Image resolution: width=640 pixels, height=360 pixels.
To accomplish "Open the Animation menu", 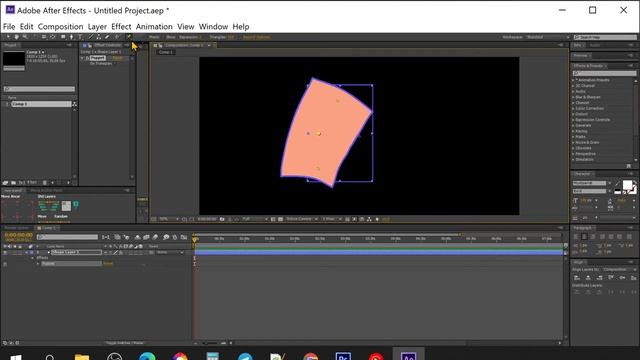I will click(x=154, y=27).
